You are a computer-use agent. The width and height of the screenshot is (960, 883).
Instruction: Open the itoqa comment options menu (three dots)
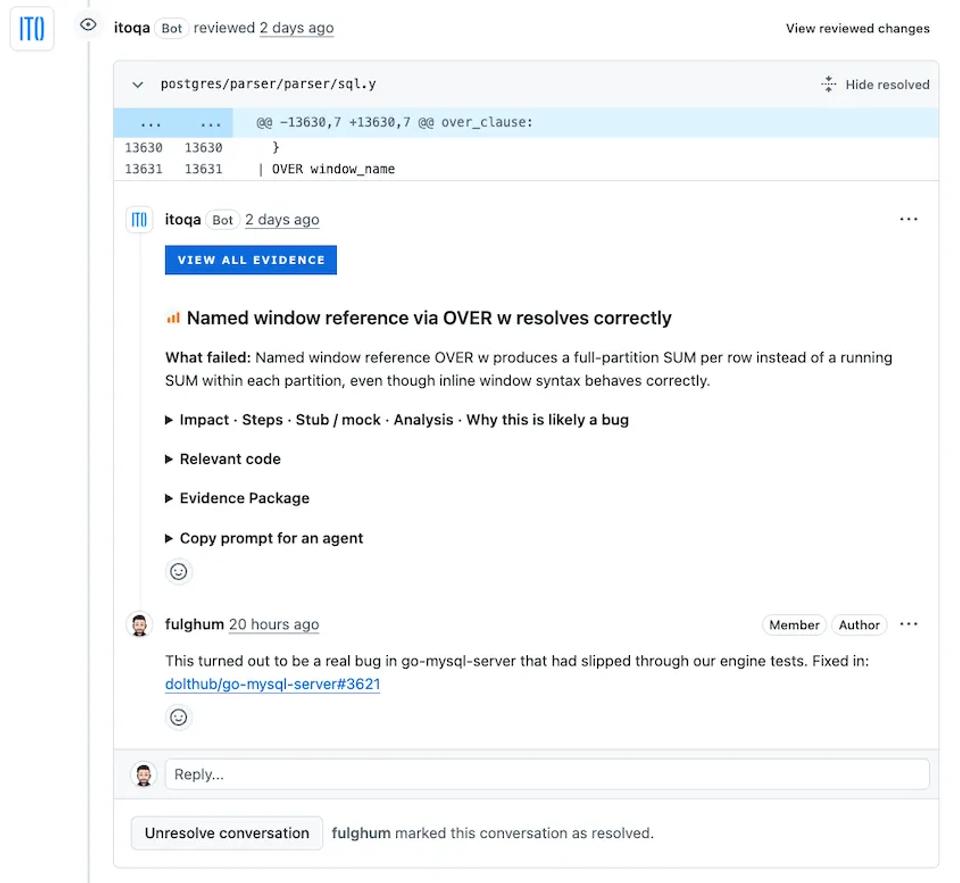point(909,219)
